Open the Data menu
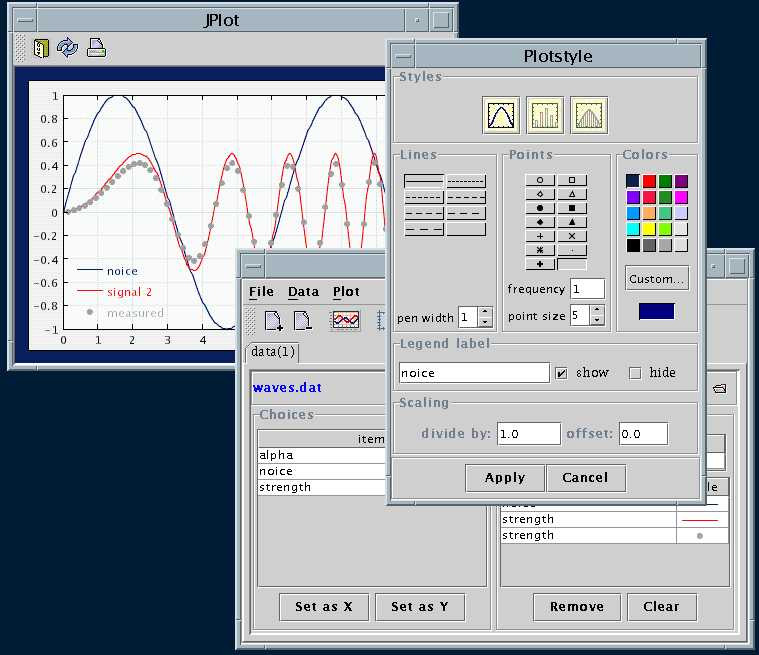The image size is (759, 655). tap(304, 291)
